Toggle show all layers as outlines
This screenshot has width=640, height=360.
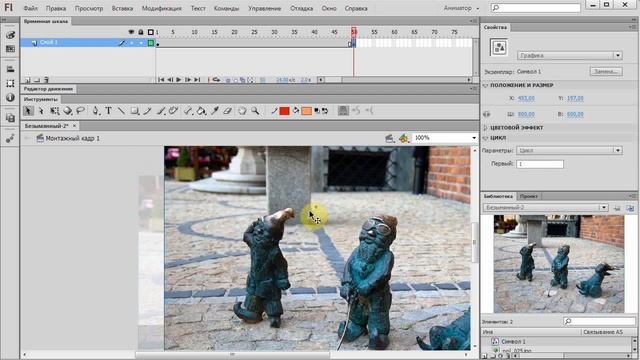click(x=151, y=32)
